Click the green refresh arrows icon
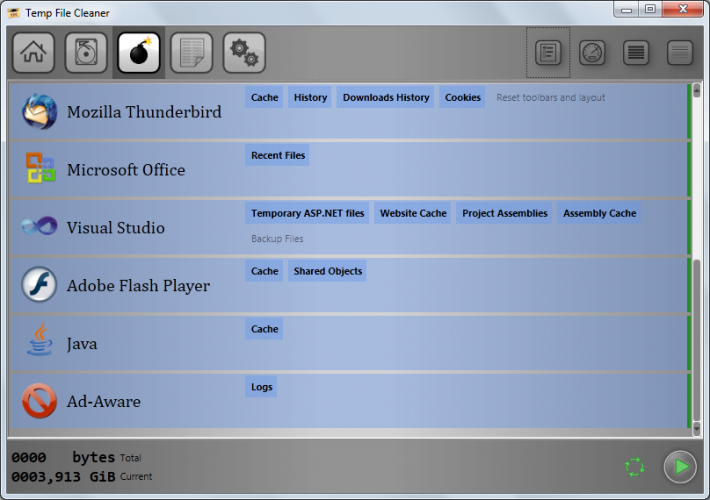 [x=634, y=466]
